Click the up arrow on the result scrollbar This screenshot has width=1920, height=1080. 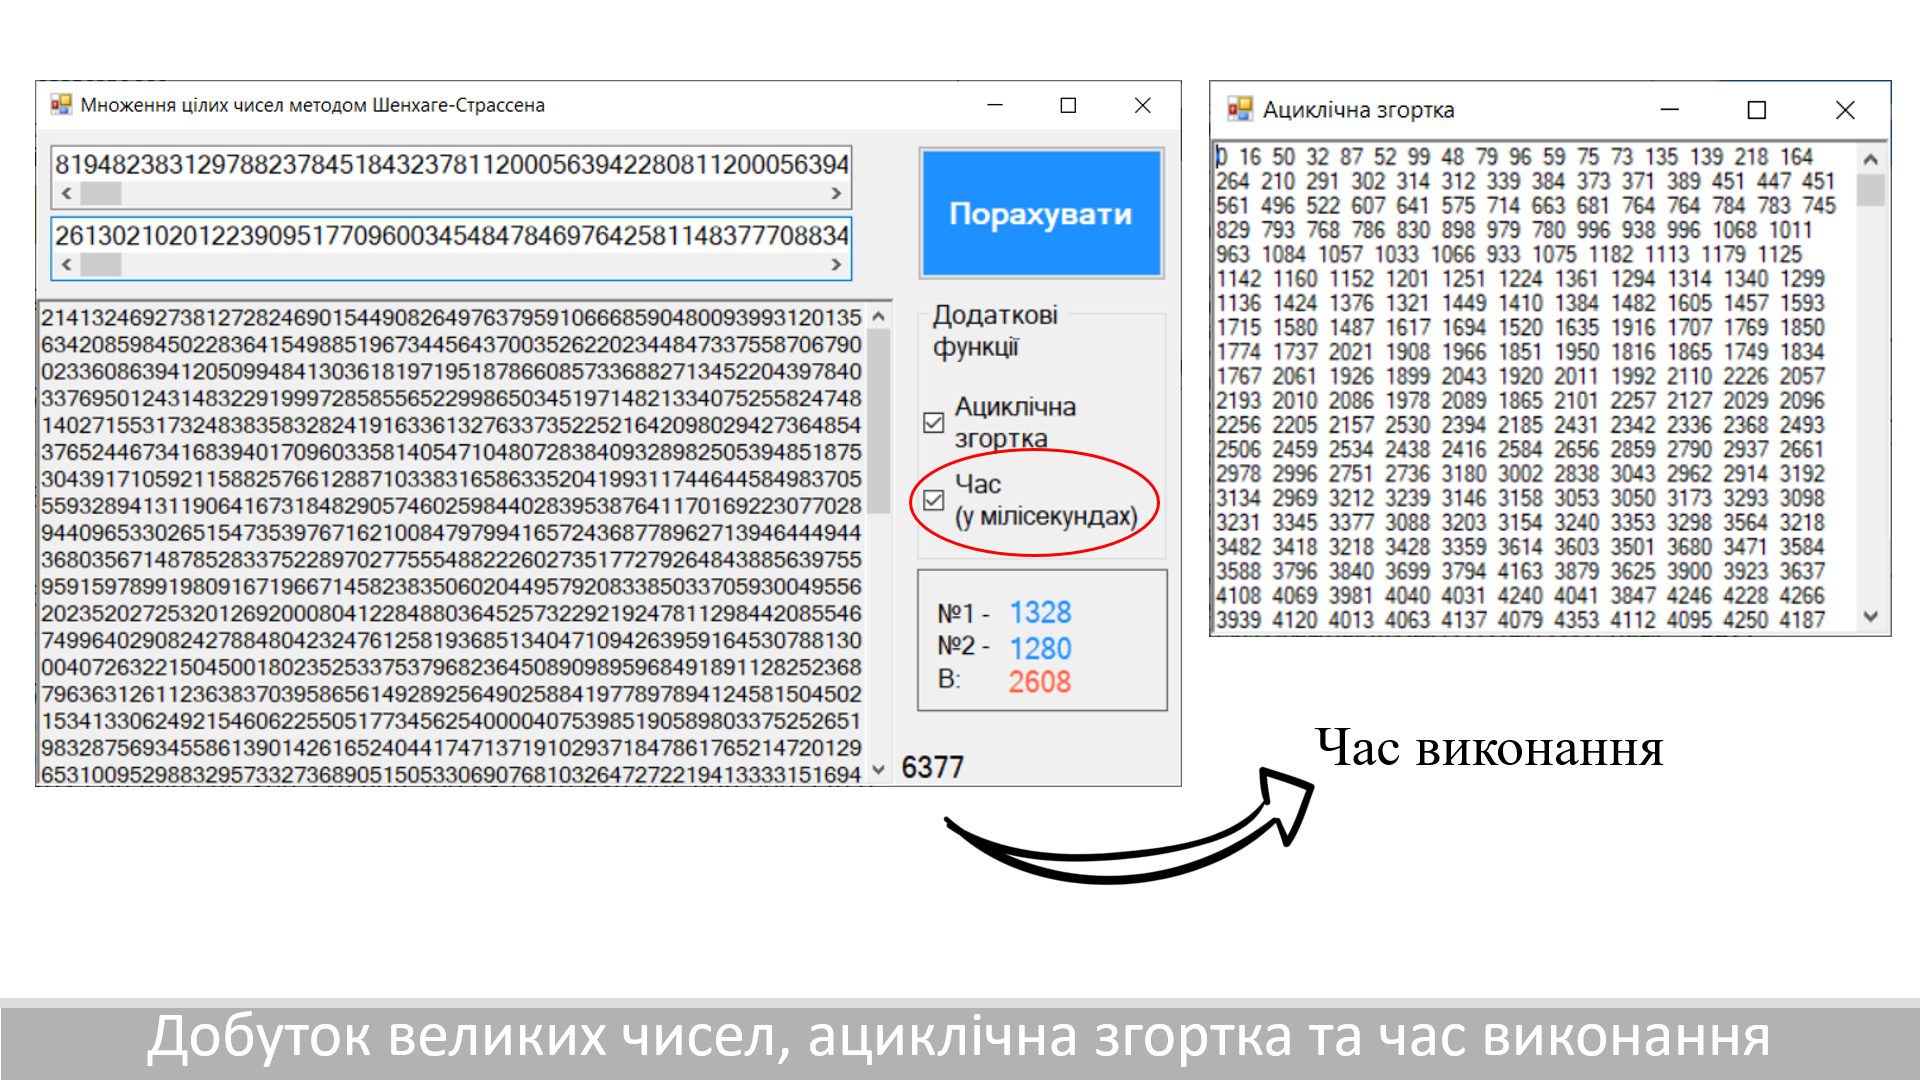click(x=878, y=315)
